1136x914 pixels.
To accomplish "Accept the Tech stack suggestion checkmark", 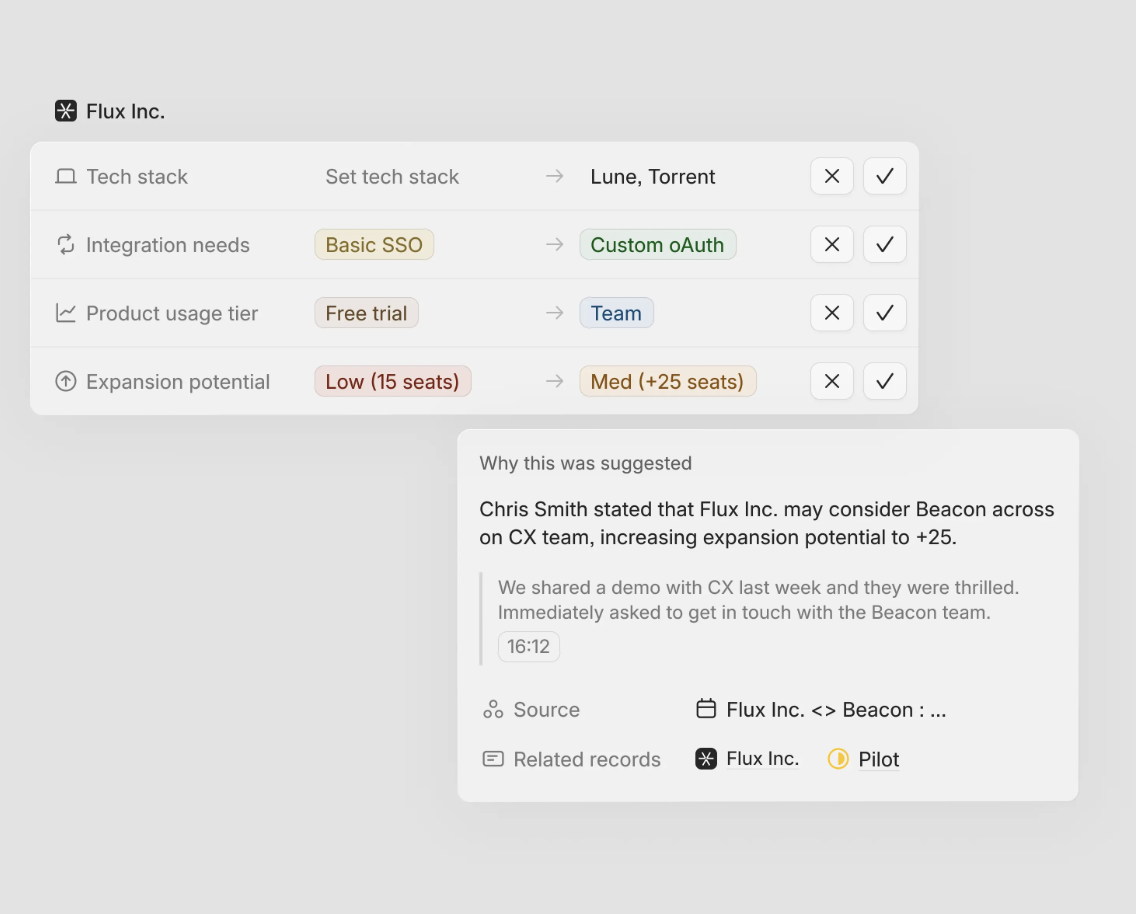I will point(884,177).
